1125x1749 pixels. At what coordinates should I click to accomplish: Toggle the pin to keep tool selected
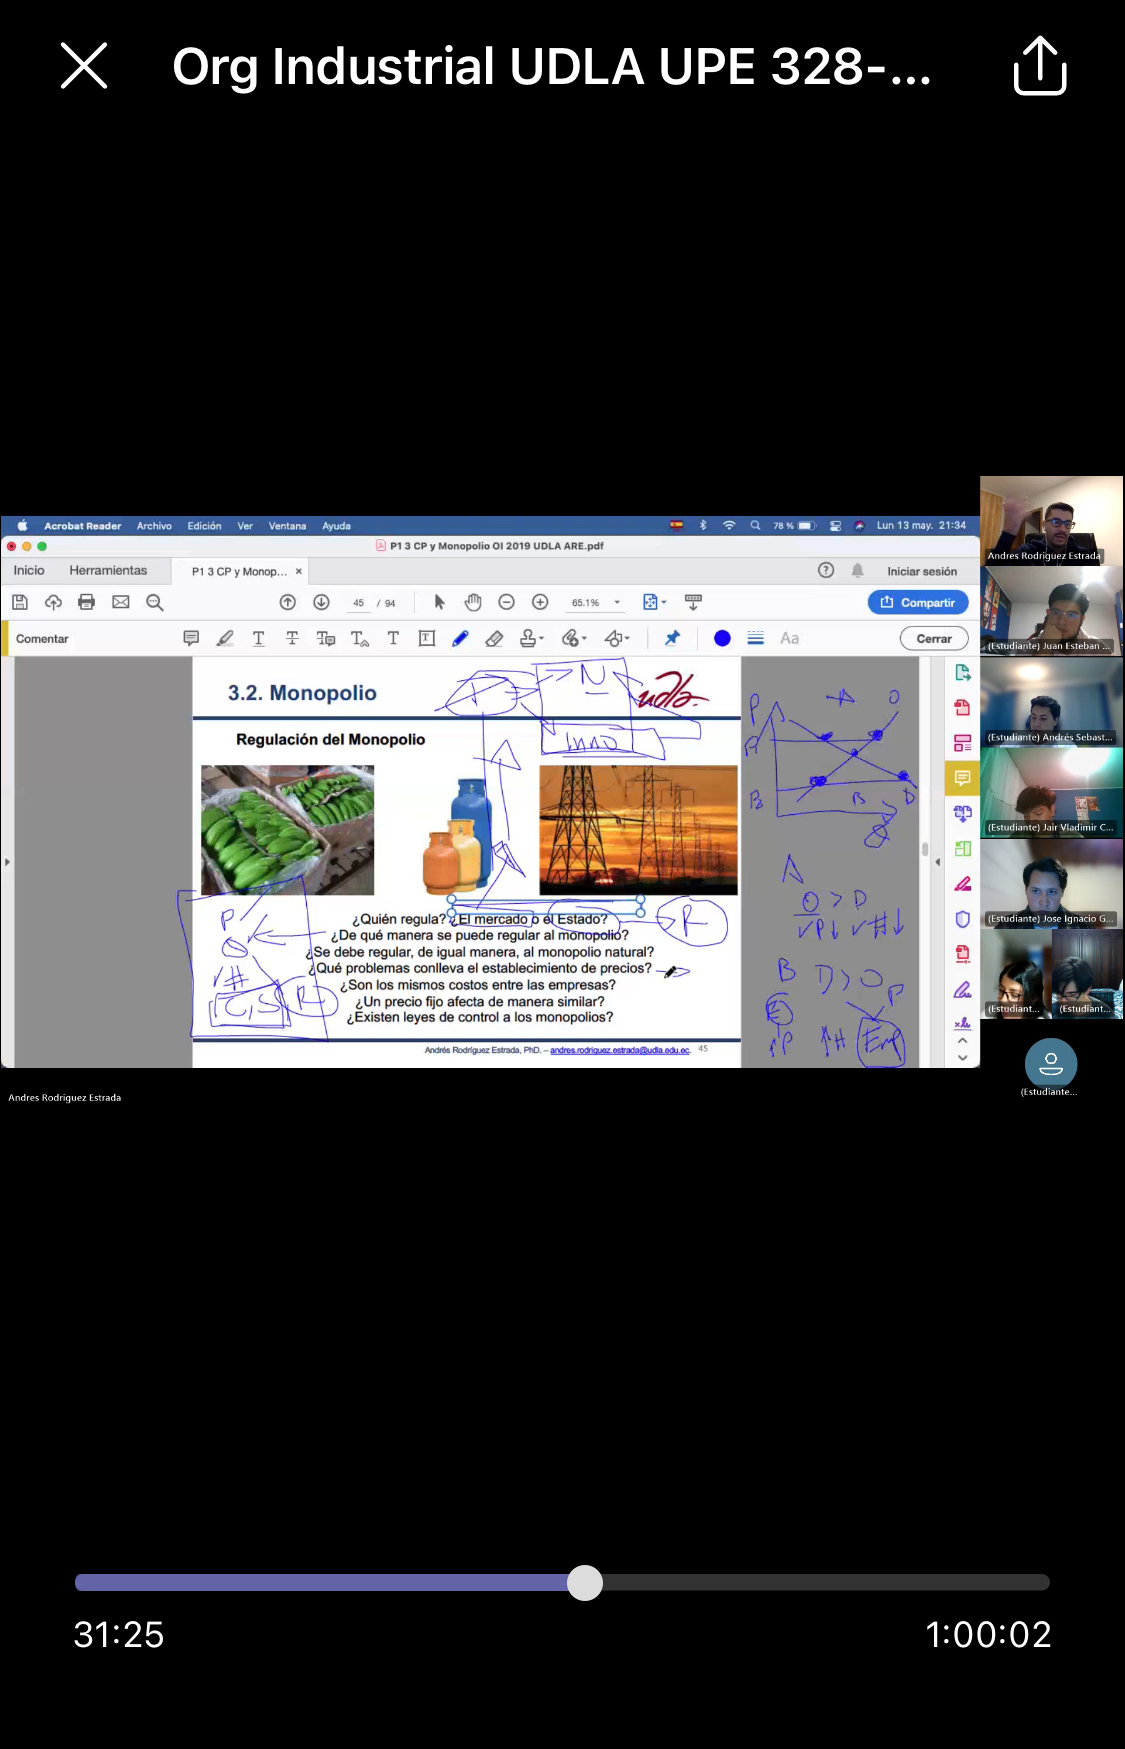pyautogui.click(x=672, y=638)
